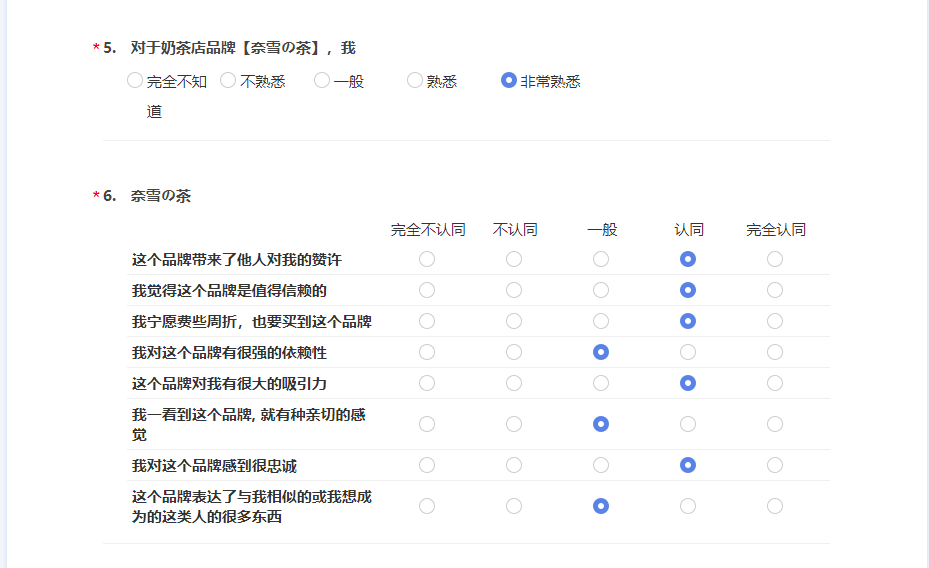The width and height of the screenshot is (929, 568).
Task: Tick 完全认同 for 这个品牌对我有很大的吸引力
Action: pos(775,383)
